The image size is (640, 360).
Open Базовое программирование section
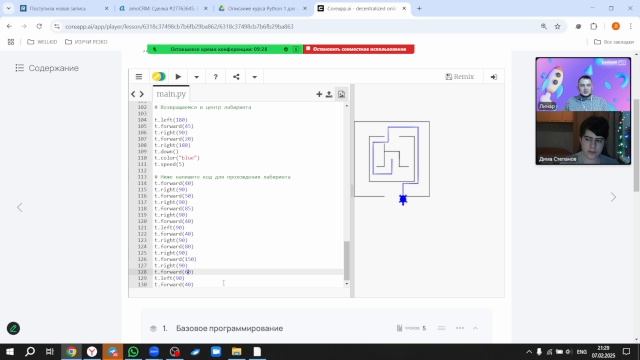229,328
